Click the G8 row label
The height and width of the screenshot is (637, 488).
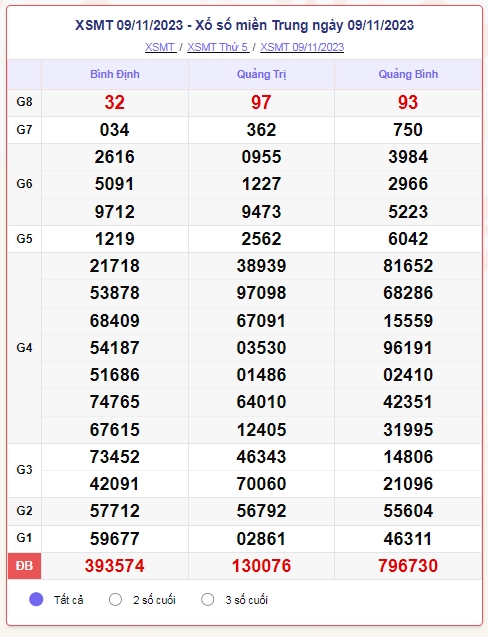click(x=24, y=102)
